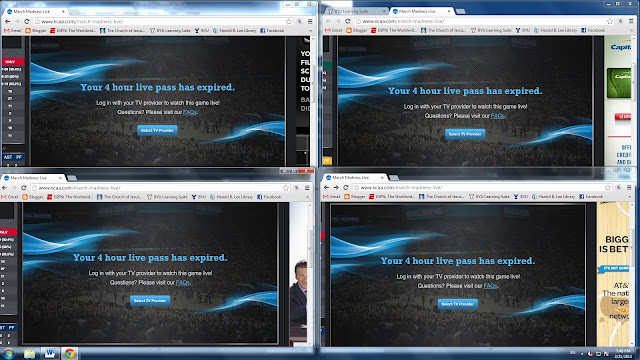Click Select TV Provider in the bottom-right window
The width and height of the screenshot is (640, 360).
[x=458, y=304]
